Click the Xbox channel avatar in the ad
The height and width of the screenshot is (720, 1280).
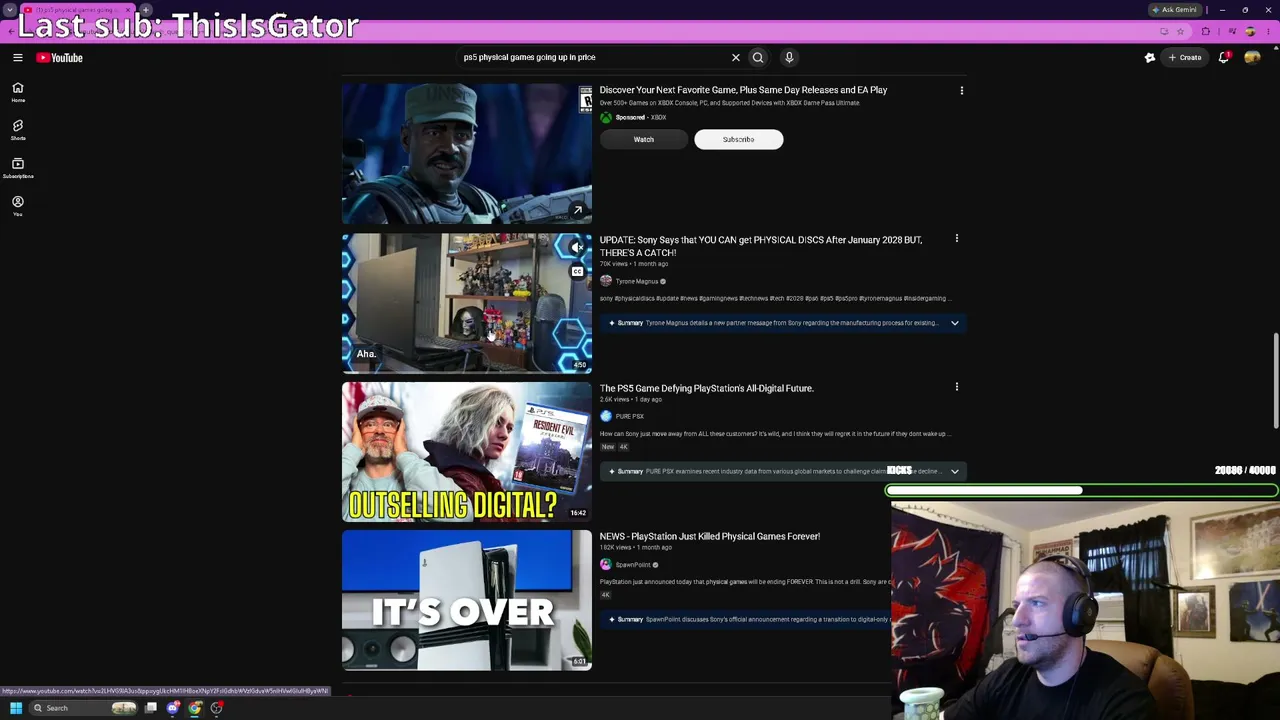[606, 117]
